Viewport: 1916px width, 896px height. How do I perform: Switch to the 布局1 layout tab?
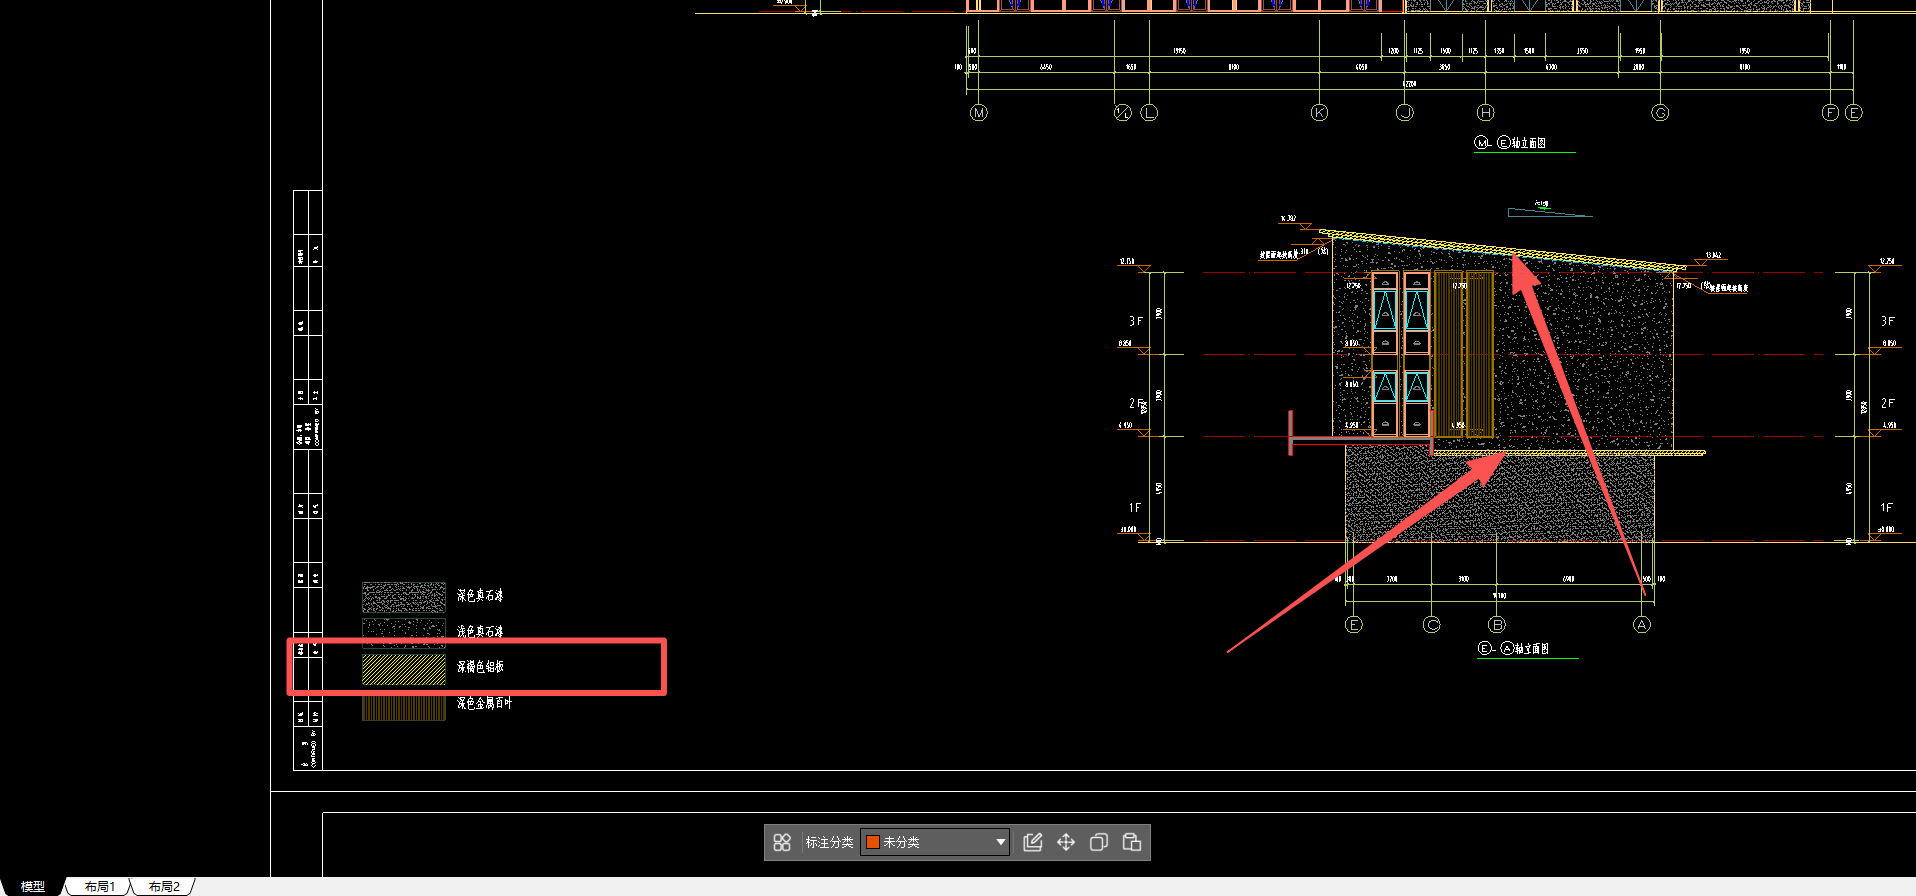tap(99, 887)
